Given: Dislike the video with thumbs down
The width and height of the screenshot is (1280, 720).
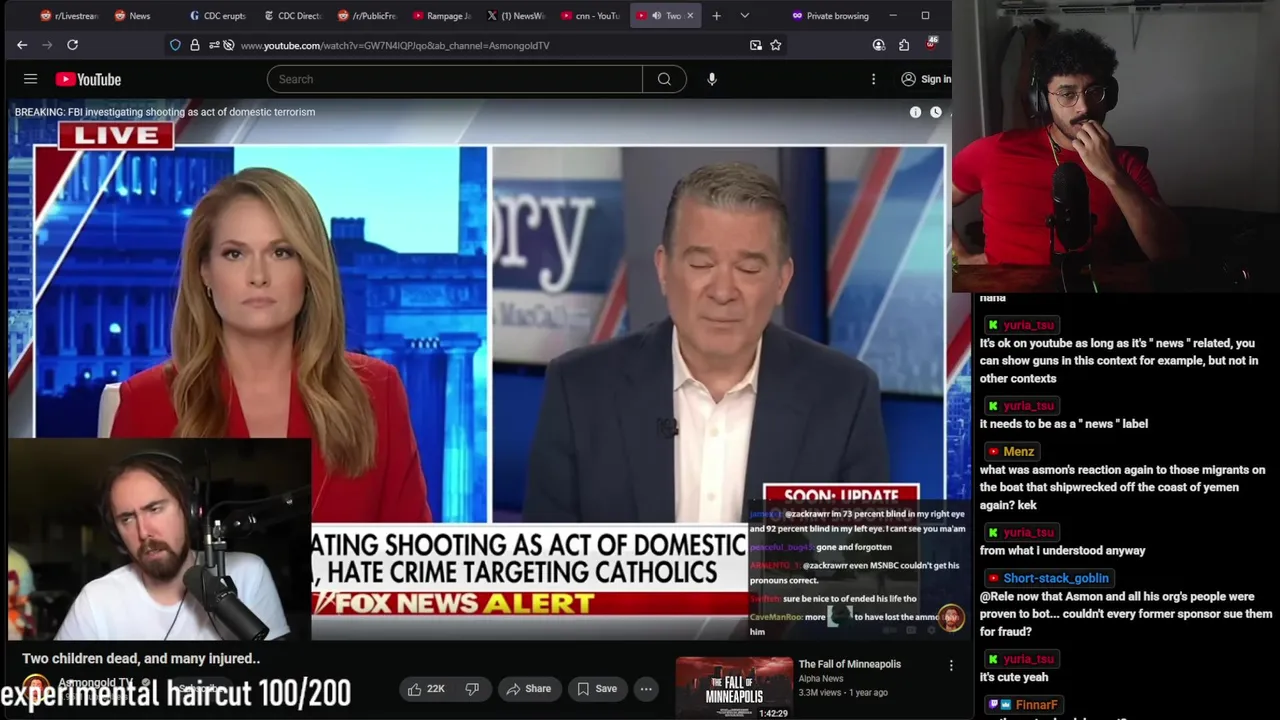Looking at the screenshot, I should tap(472, 689).
